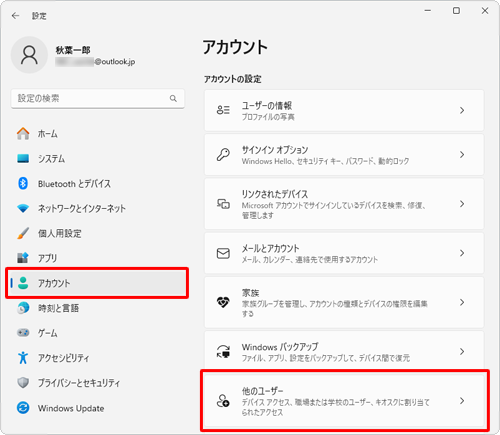500x435 pixels.
Task: Click the chevron on the 家族 row
Action: [462, 302]
